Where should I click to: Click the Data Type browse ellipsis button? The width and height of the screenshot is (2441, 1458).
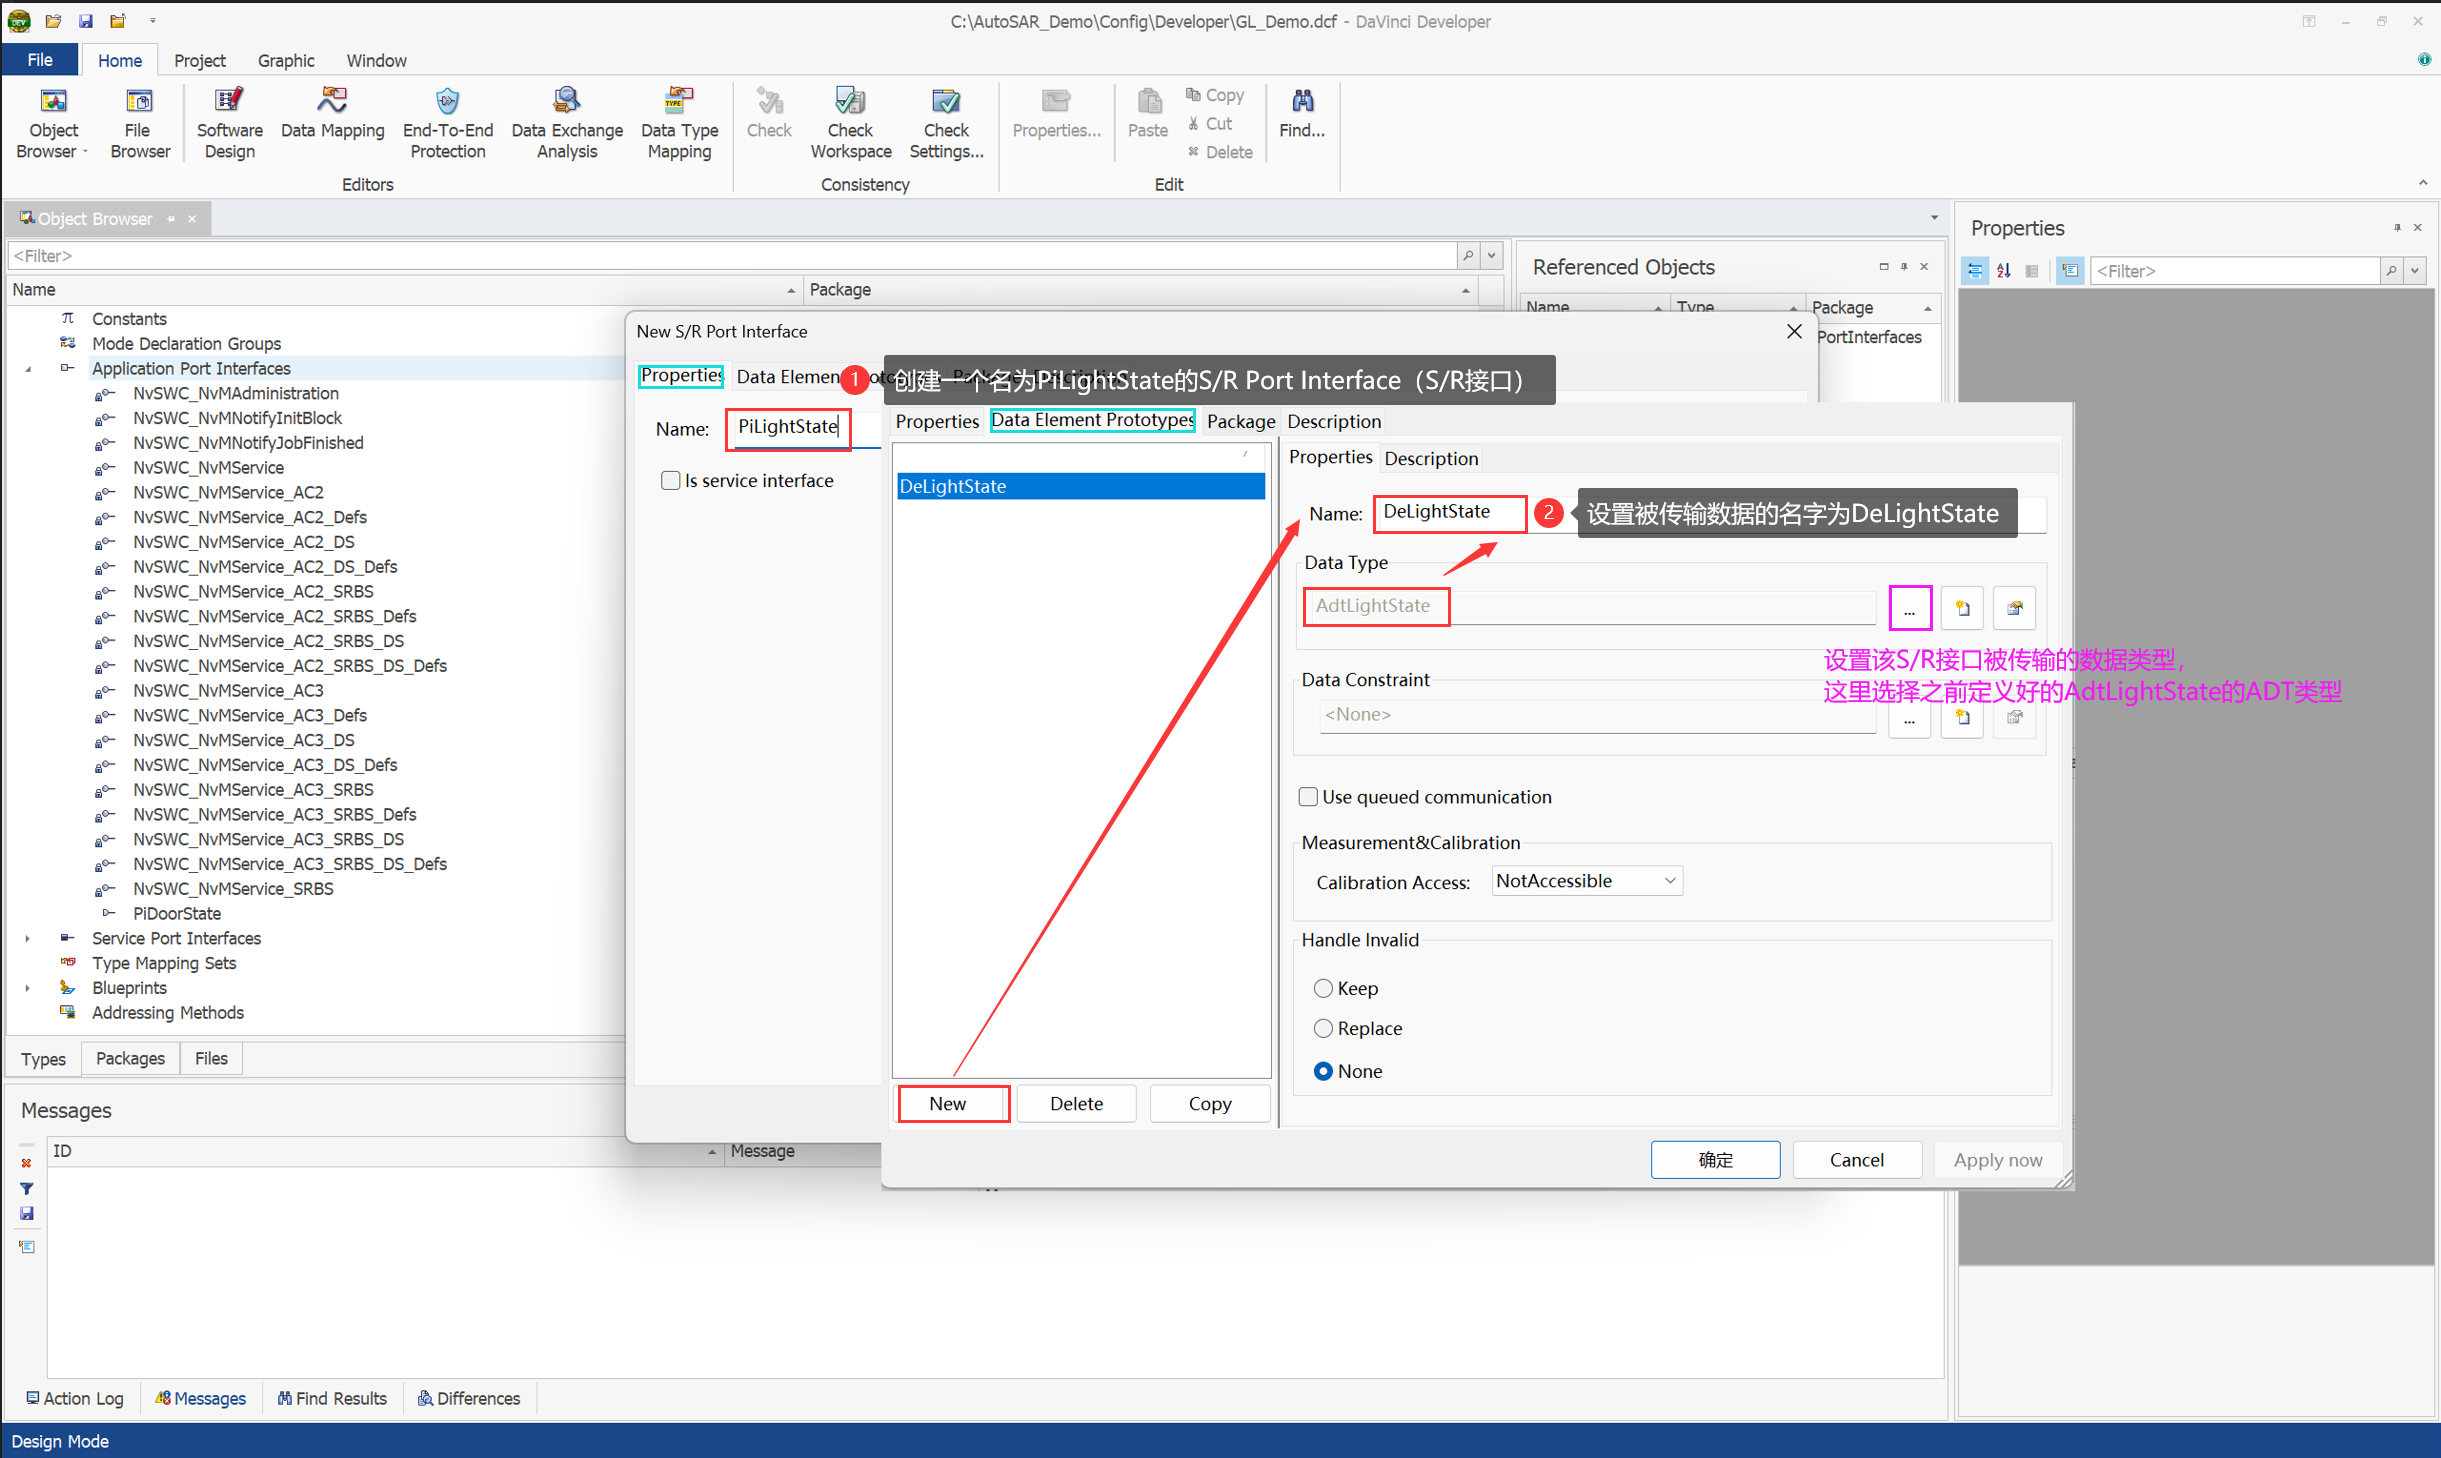pos(1909,608)
